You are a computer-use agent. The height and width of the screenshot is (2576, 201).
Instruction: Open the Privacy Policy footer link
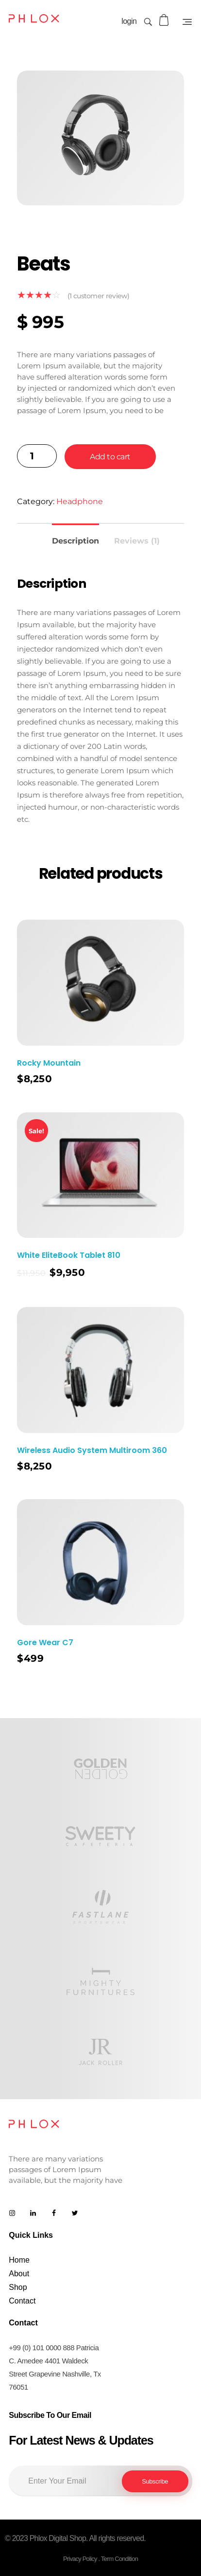(x=80, y=2558)
